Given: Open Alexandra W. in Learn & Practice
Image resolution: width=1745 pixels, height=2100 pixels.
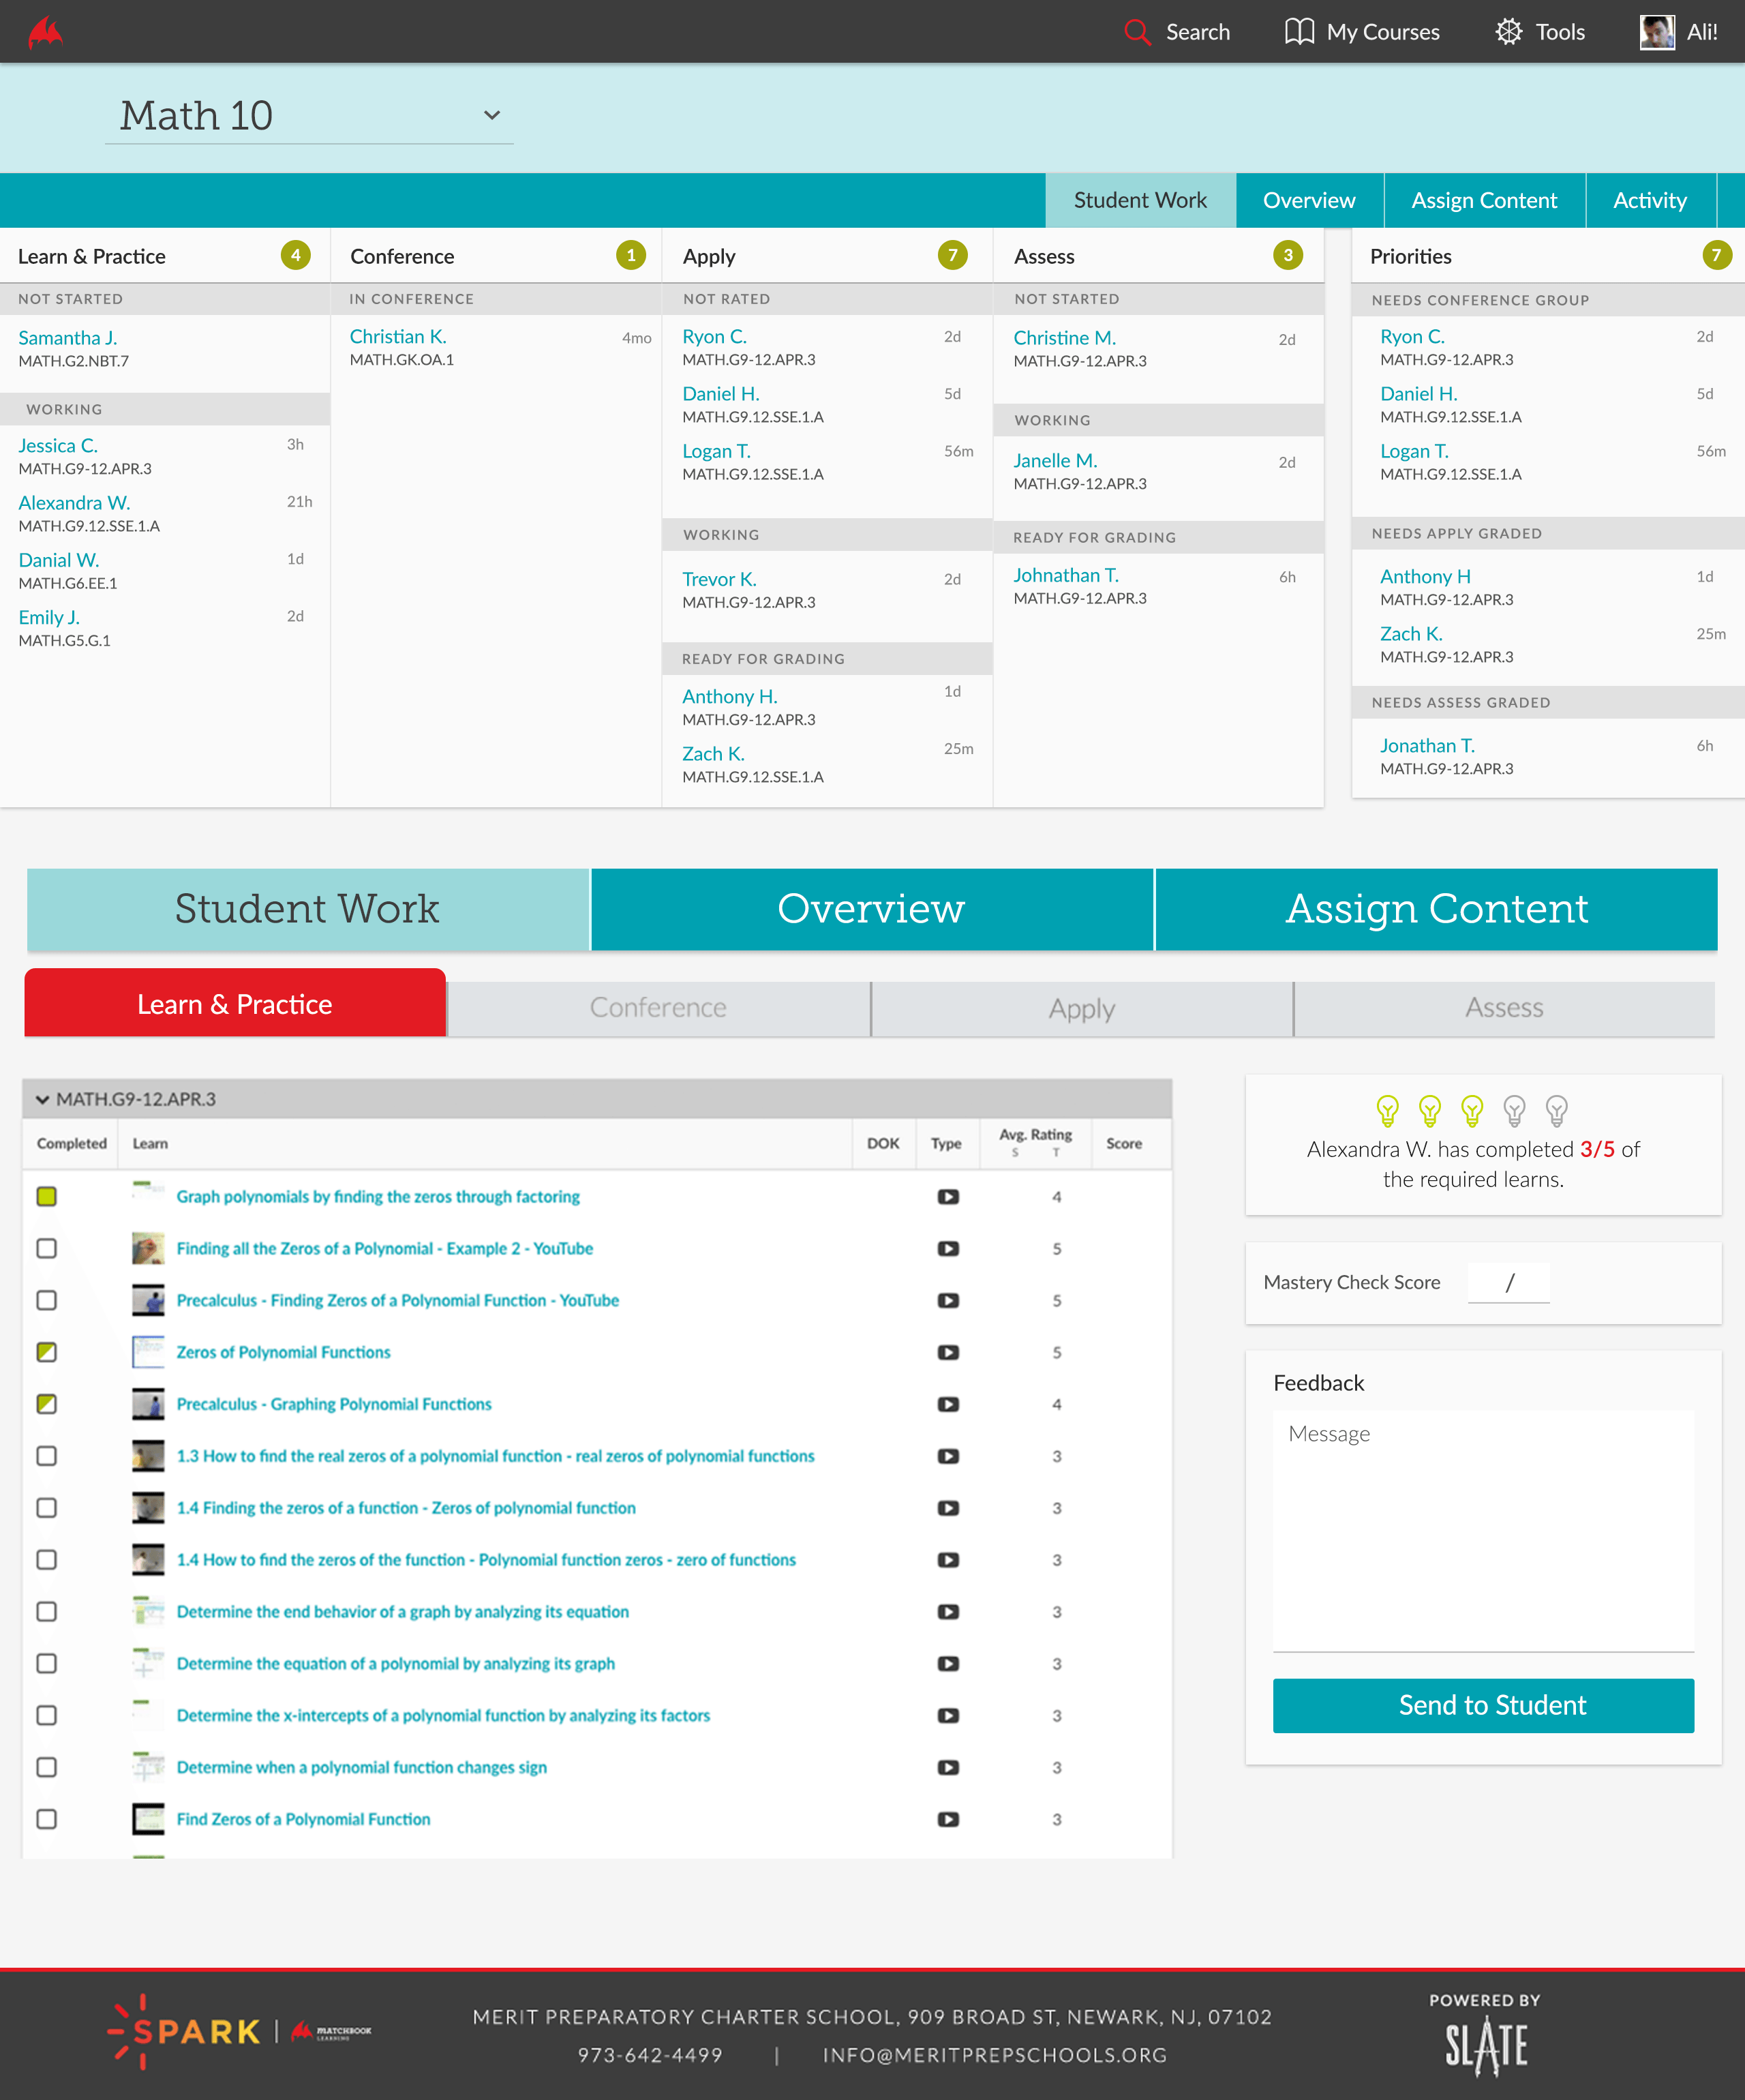Looking at the screenshot, I should click(x=74, y=503).
